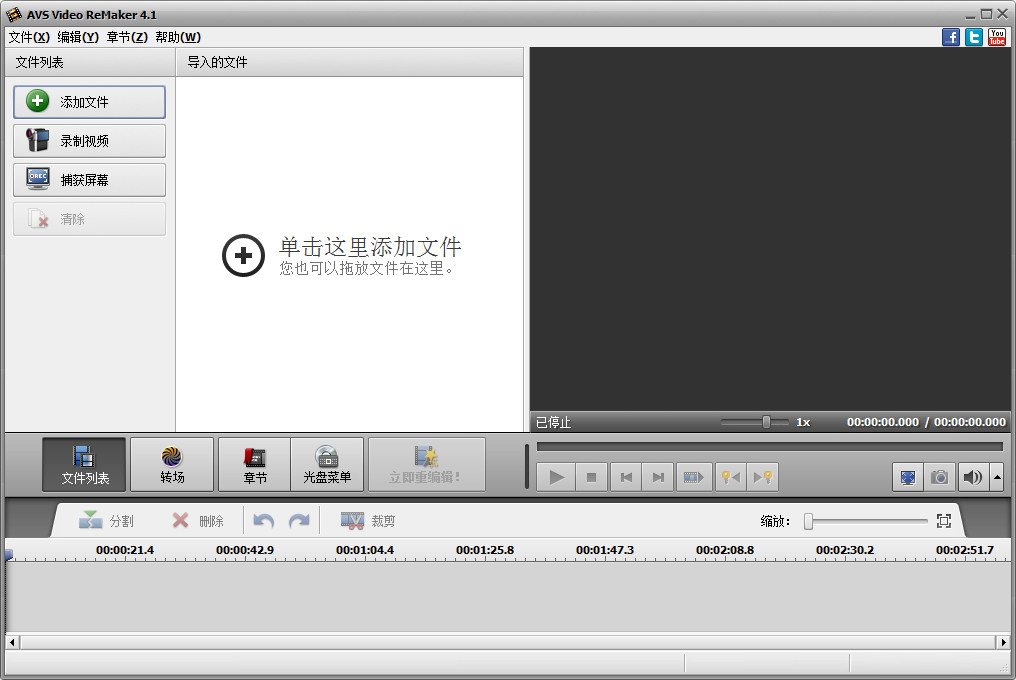Open the 编辑(Y) menu
This screenshot has height=680, width=1016.
click(x=78, y=37)
